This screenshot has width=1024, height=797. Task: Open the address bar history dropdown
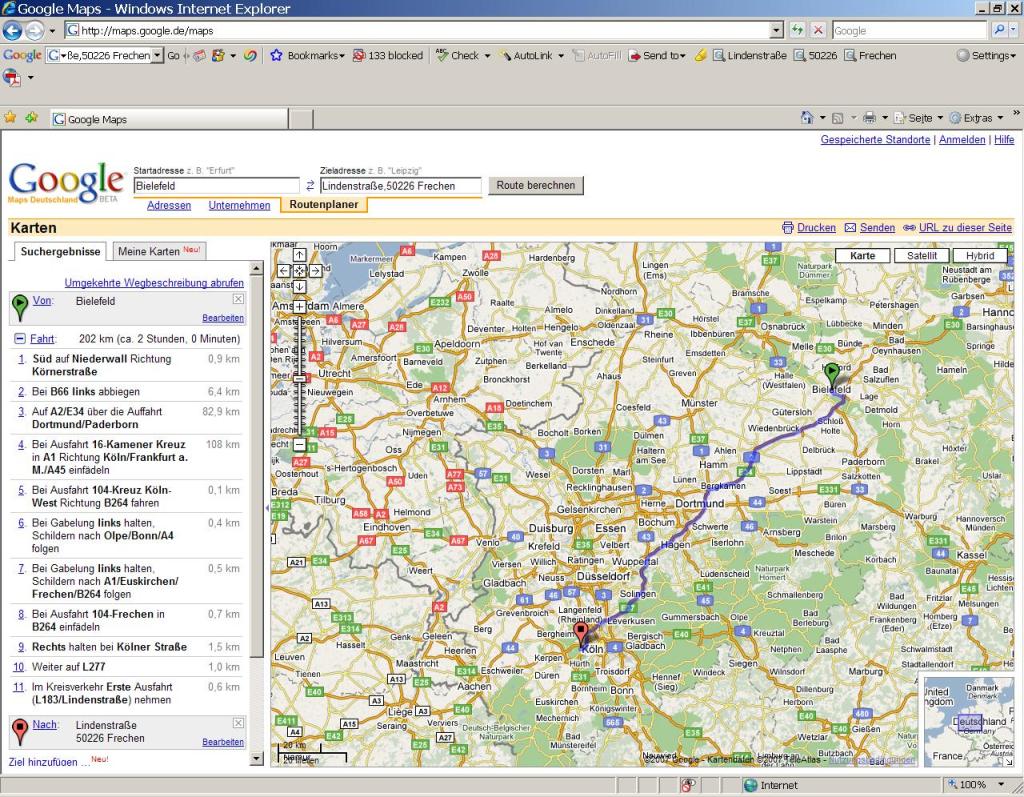pyautogui.click(x=776, y=30)
